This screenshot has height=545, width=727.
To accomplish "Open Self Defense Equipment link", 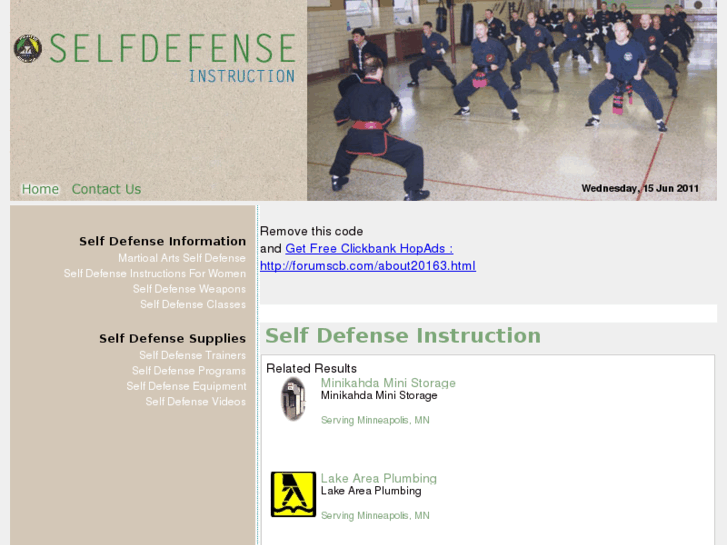I will pos(186,386).
